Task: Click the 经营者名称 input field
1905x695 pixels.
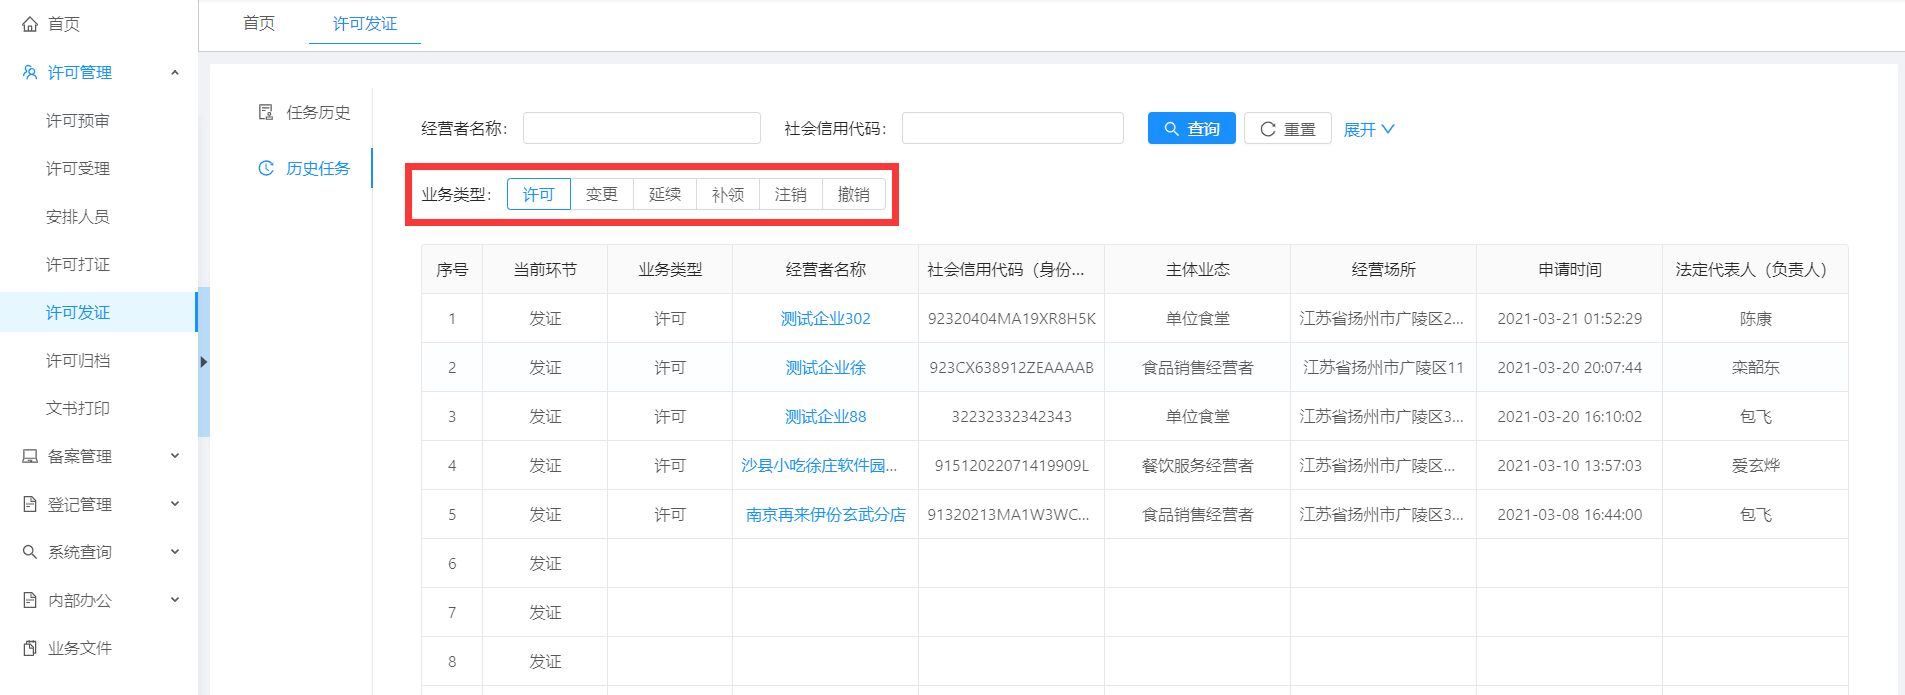Action: tap(641, 128)
